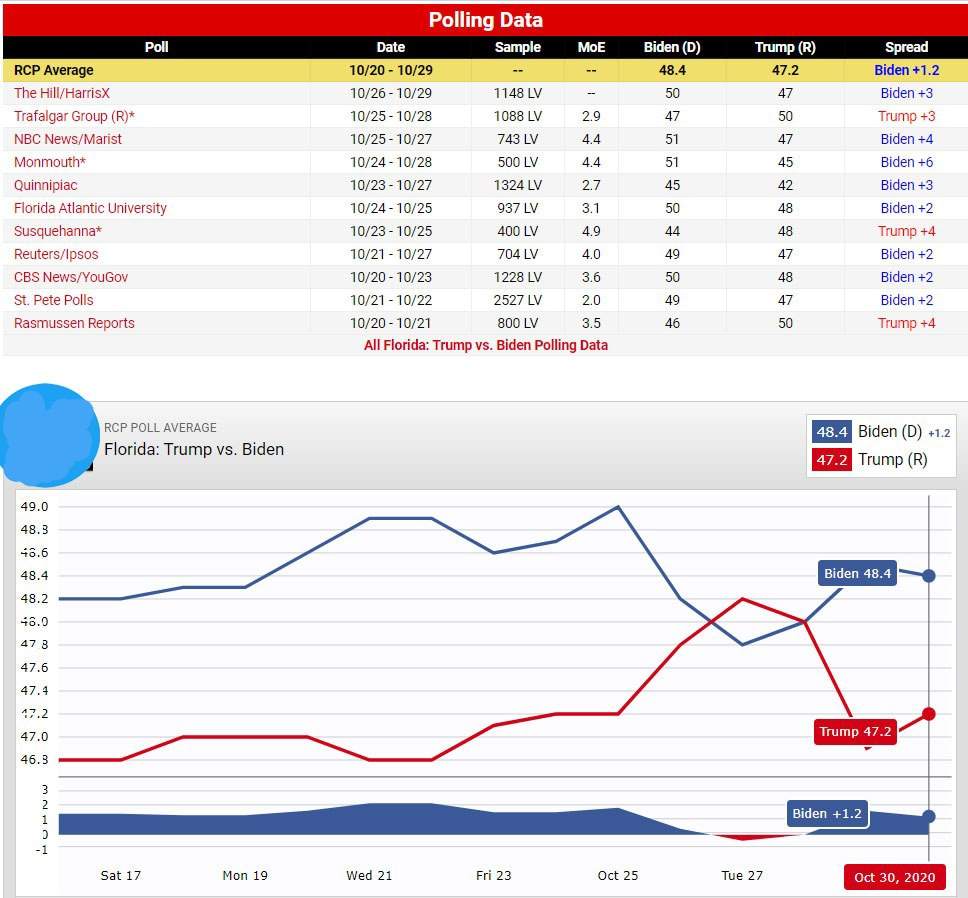Click the Sat 17 axis label
Screen dimensions: 968x898
point(120,875)
